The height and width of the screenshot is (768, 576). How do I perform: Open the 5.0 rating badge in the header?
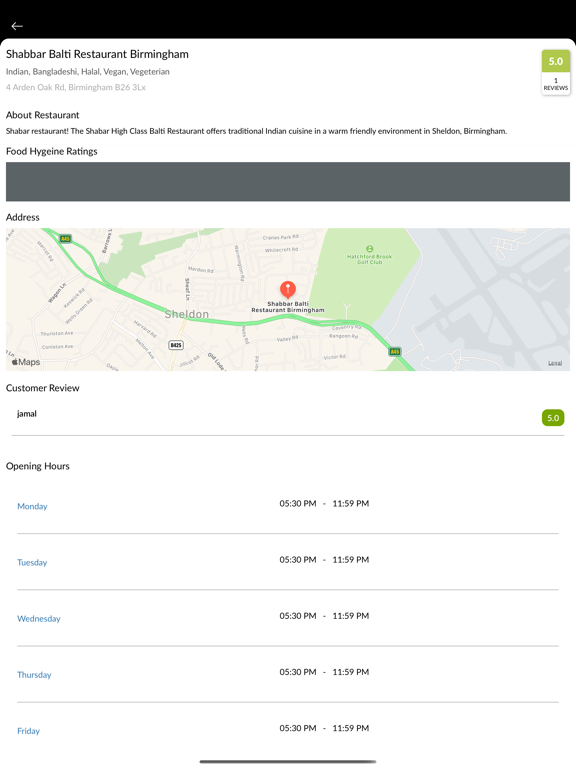(x=556, y=61)
